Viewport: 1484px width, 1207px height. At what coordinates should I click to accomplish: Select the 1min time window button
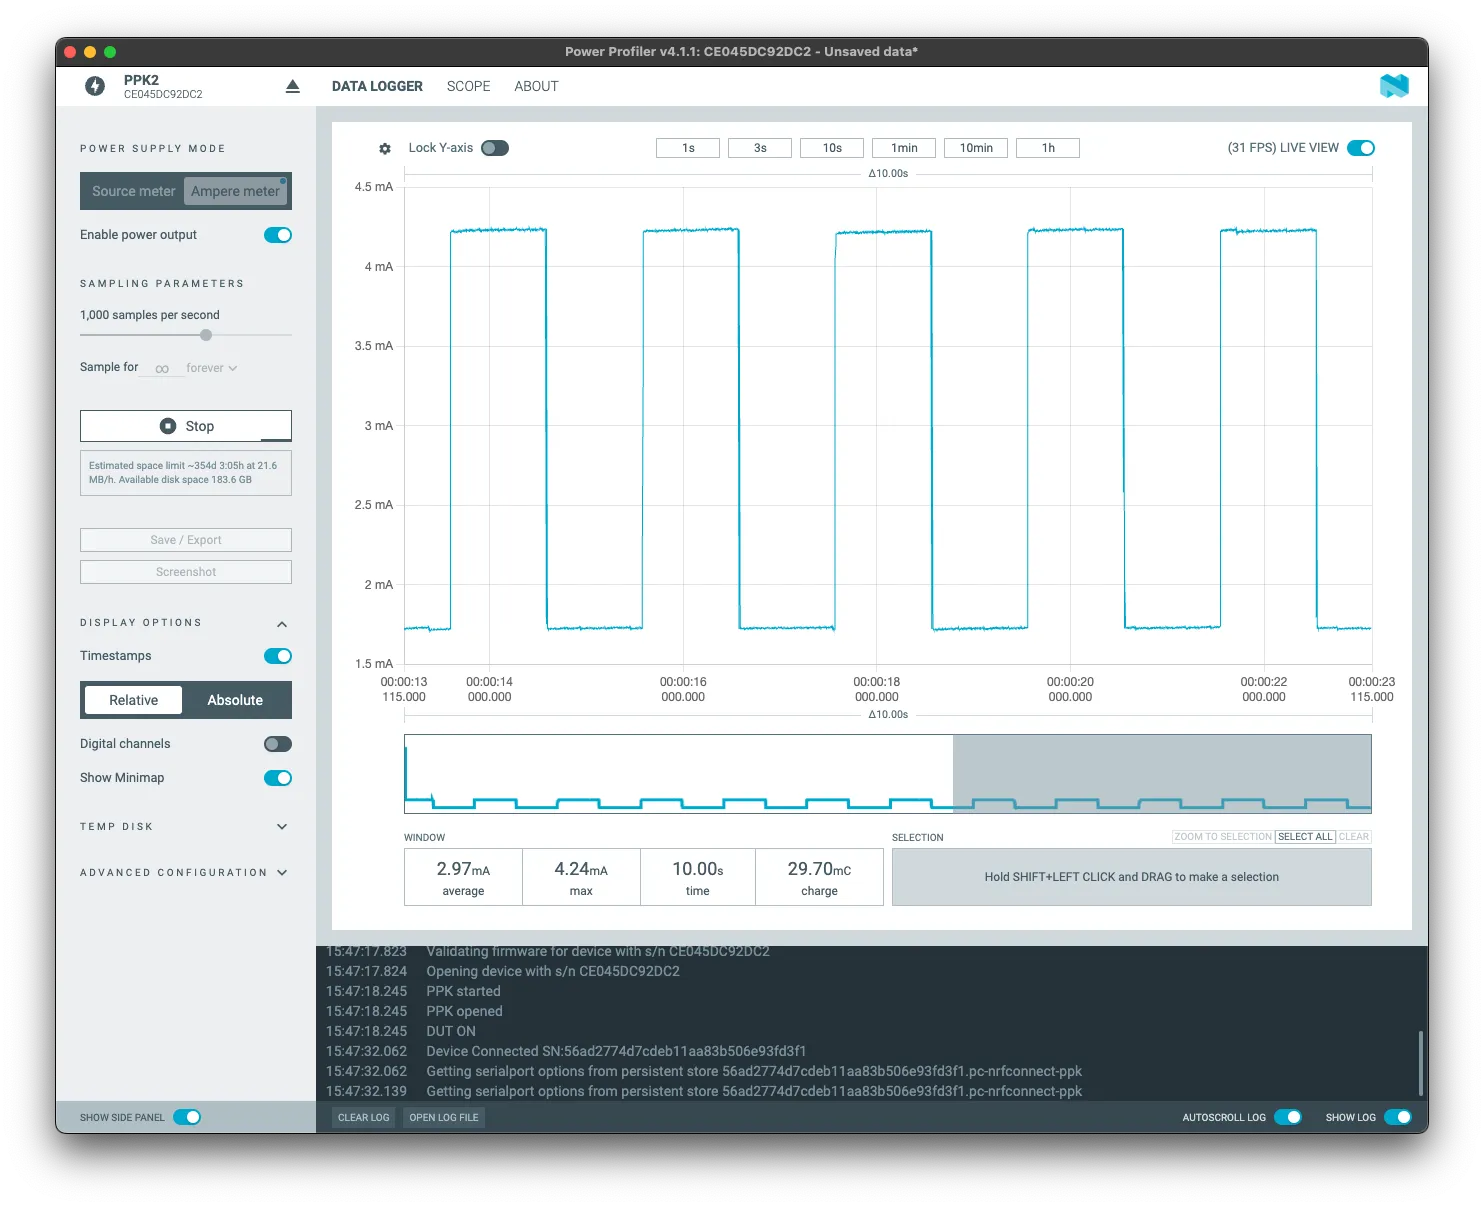pyautogui.click(x=904, y=148)
